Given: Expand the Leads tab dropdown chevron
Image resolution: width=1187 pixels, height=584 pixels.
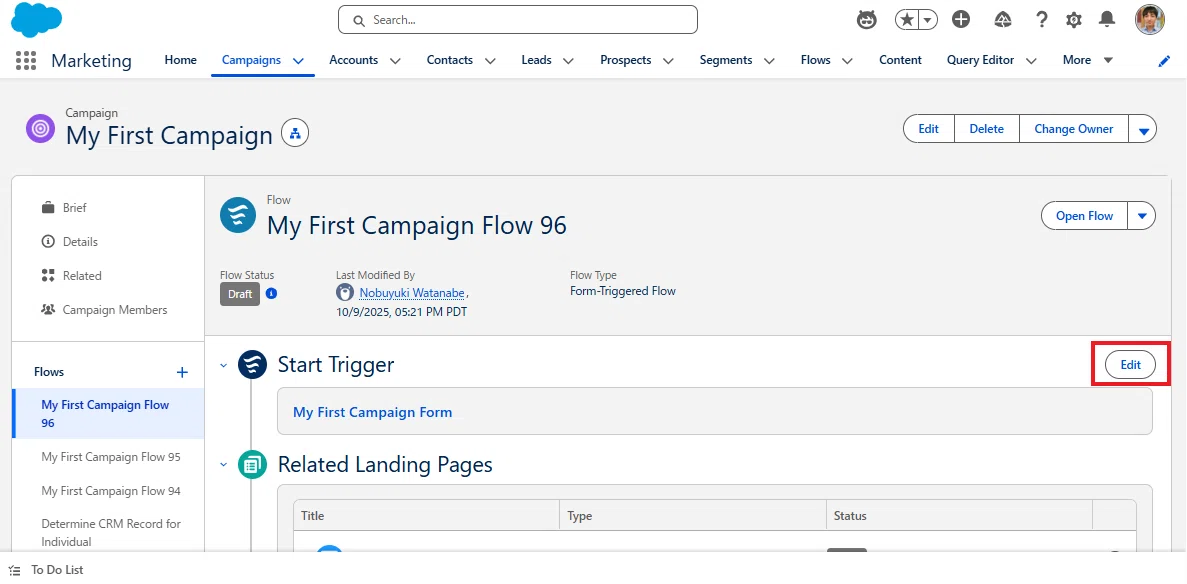Looking at the screenshot, I should (x=569, y=61).
